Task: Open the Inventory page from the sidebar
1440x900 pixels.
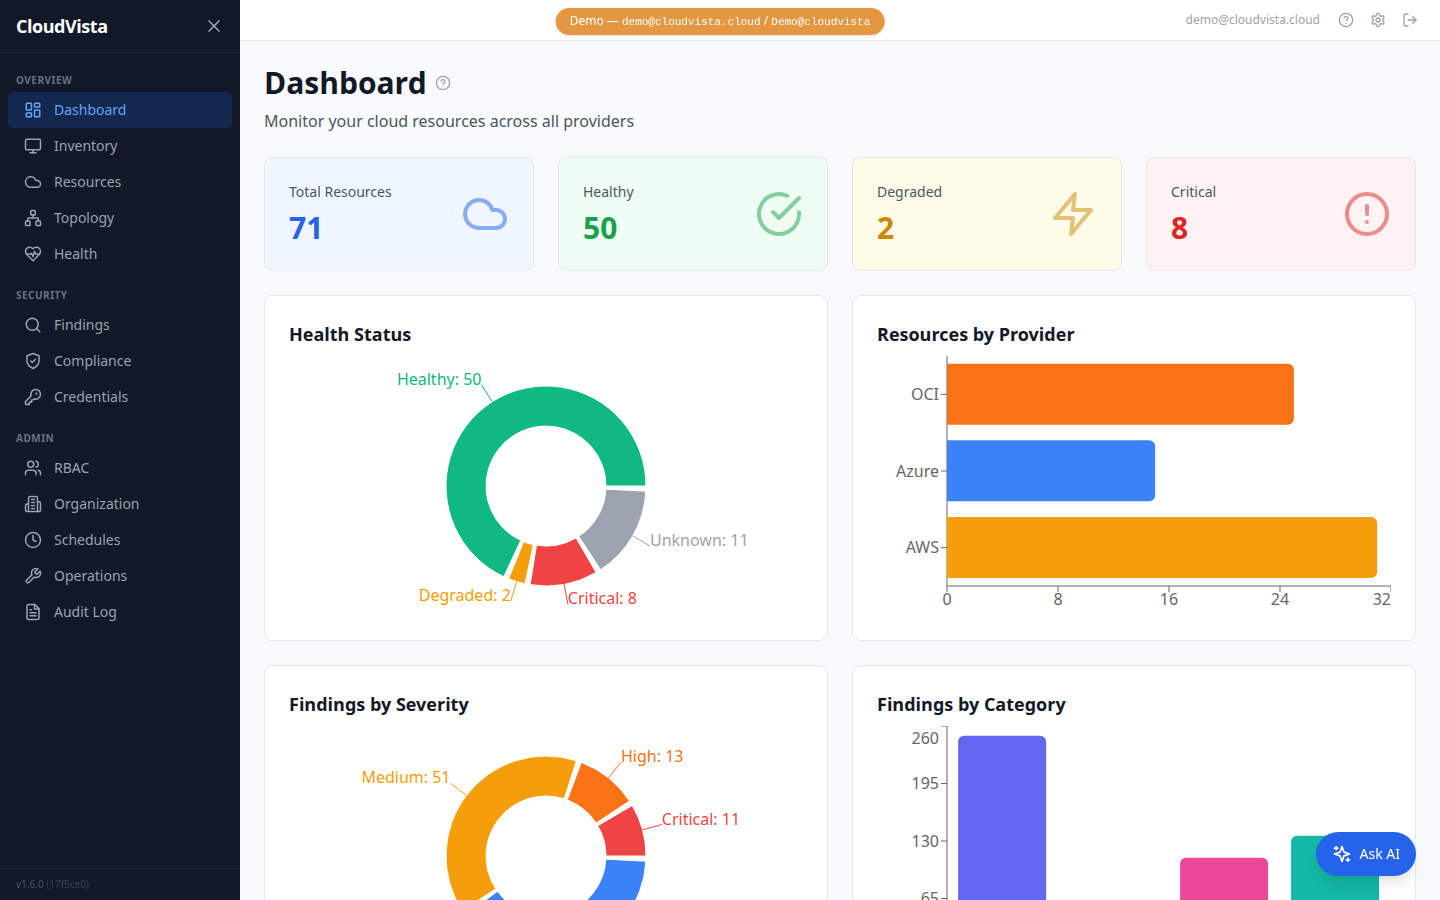Action: (34, 145)
